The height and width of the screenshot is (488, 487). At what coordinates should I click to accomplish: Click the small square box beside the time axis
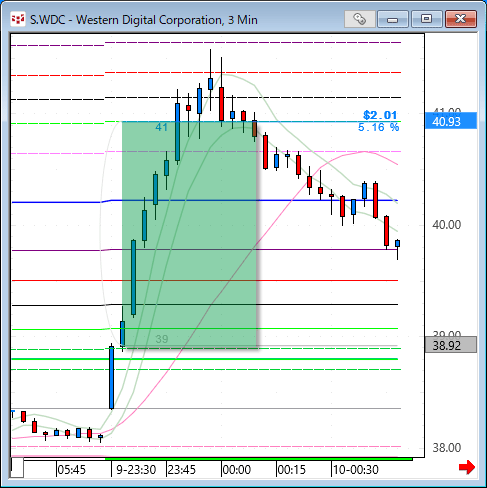[x=17, y=467]
